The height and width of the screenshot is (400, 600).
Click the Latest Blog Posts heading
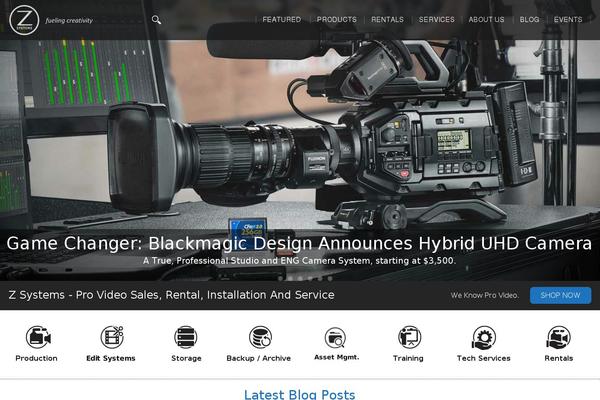coord(300,394)
